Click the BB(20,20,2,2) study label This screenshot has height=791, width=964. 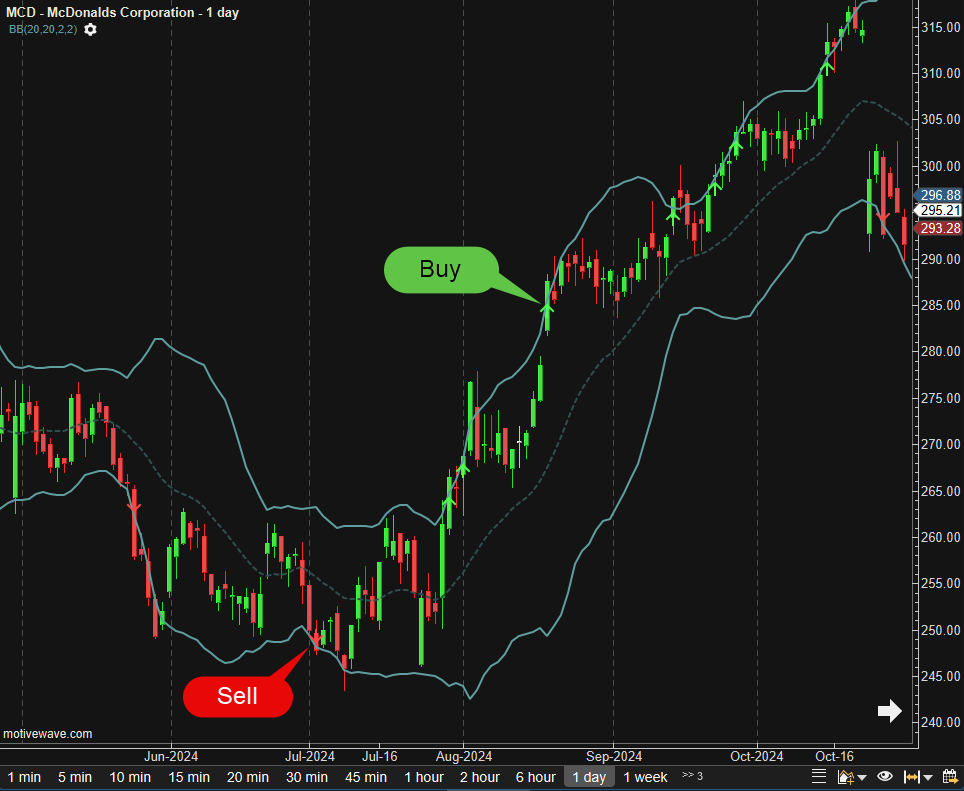(43, 30)
